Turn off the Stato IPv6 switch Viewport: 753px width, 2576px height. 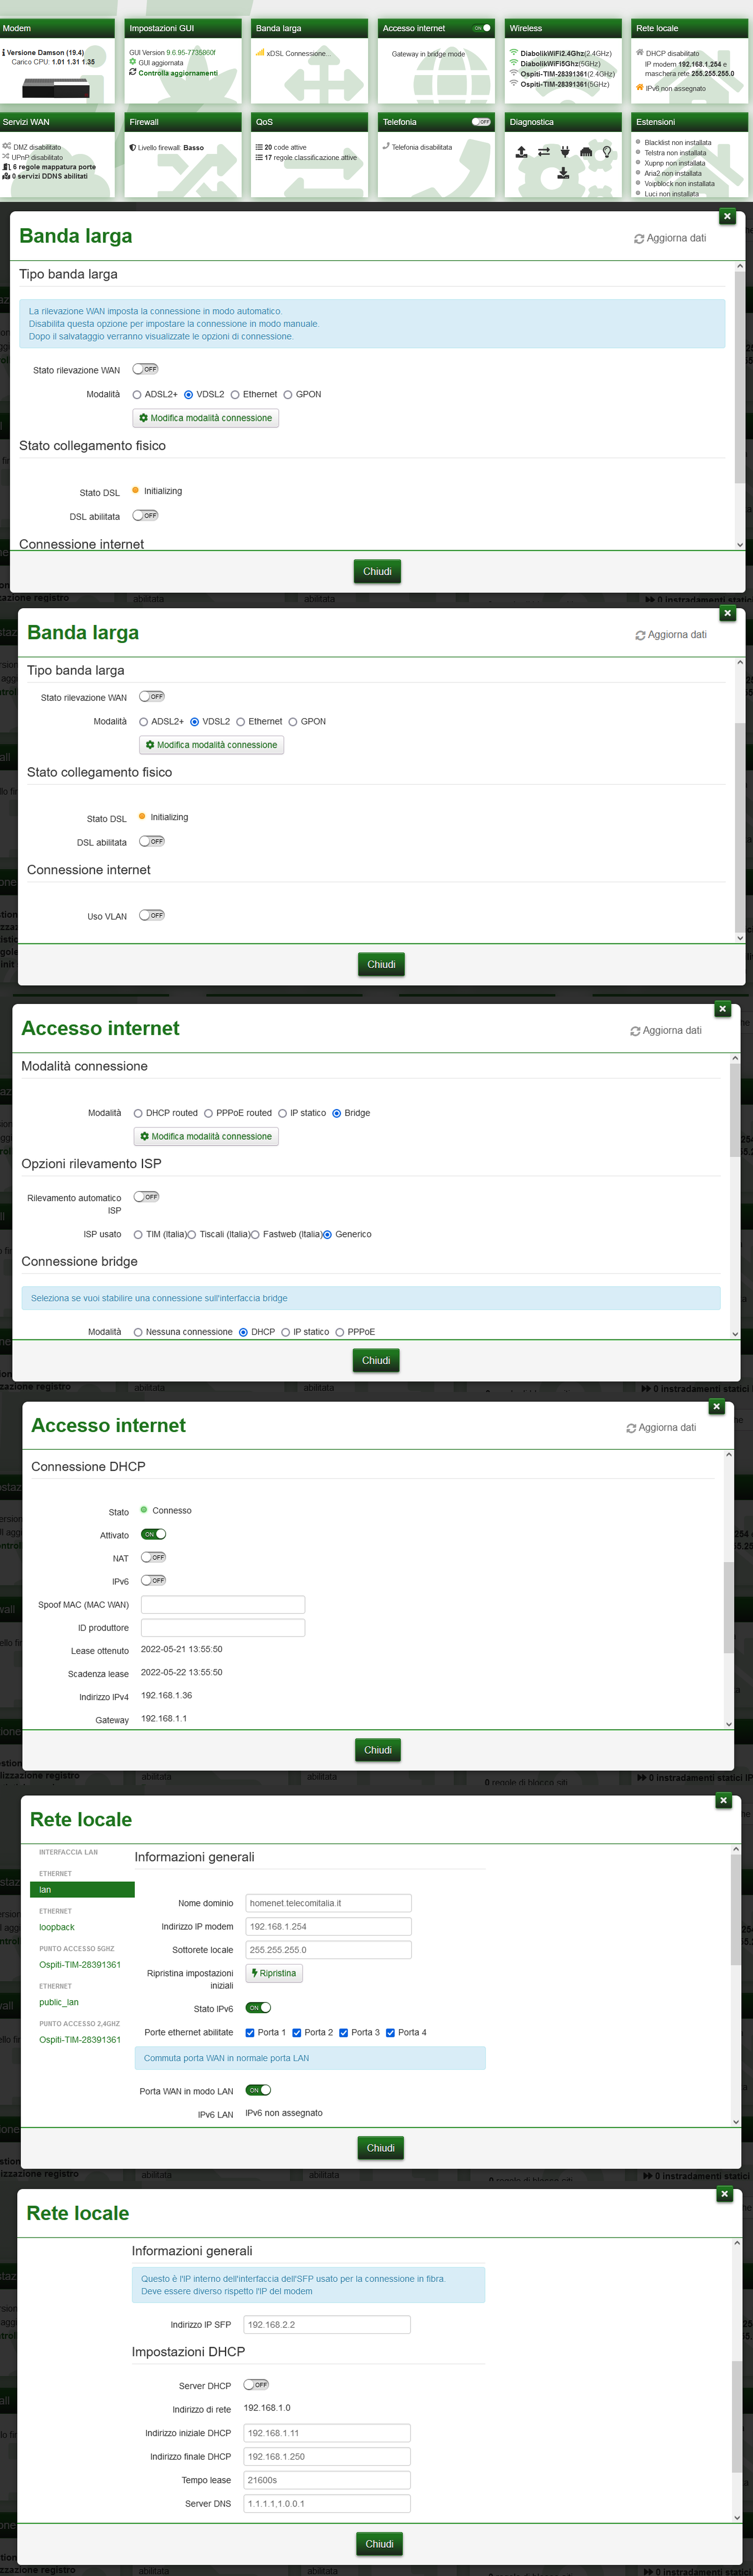(x=258, y=2007)
